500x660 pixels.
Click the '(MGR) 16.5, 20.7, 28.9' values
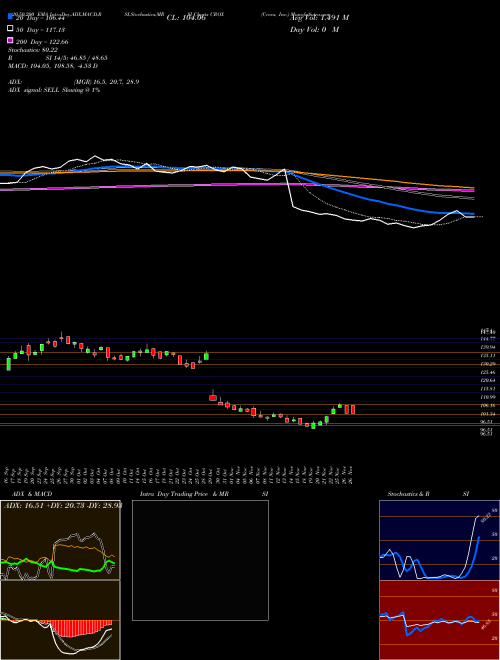106,82
